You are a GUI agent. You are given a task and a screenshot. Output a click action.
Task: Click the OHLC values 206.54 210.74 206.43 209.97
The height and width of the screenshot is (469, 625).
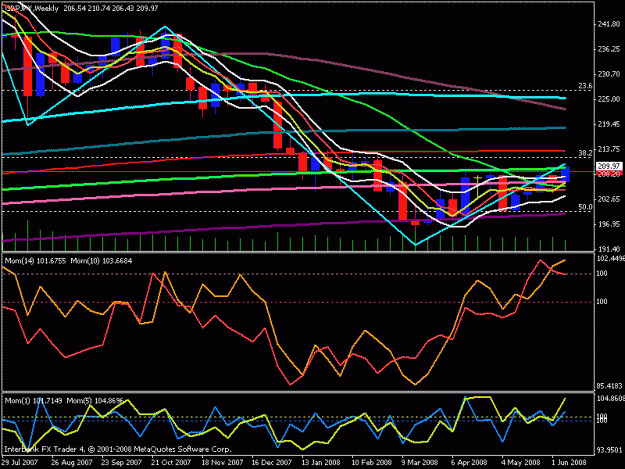pyautogui.click(x=110, y=8)
